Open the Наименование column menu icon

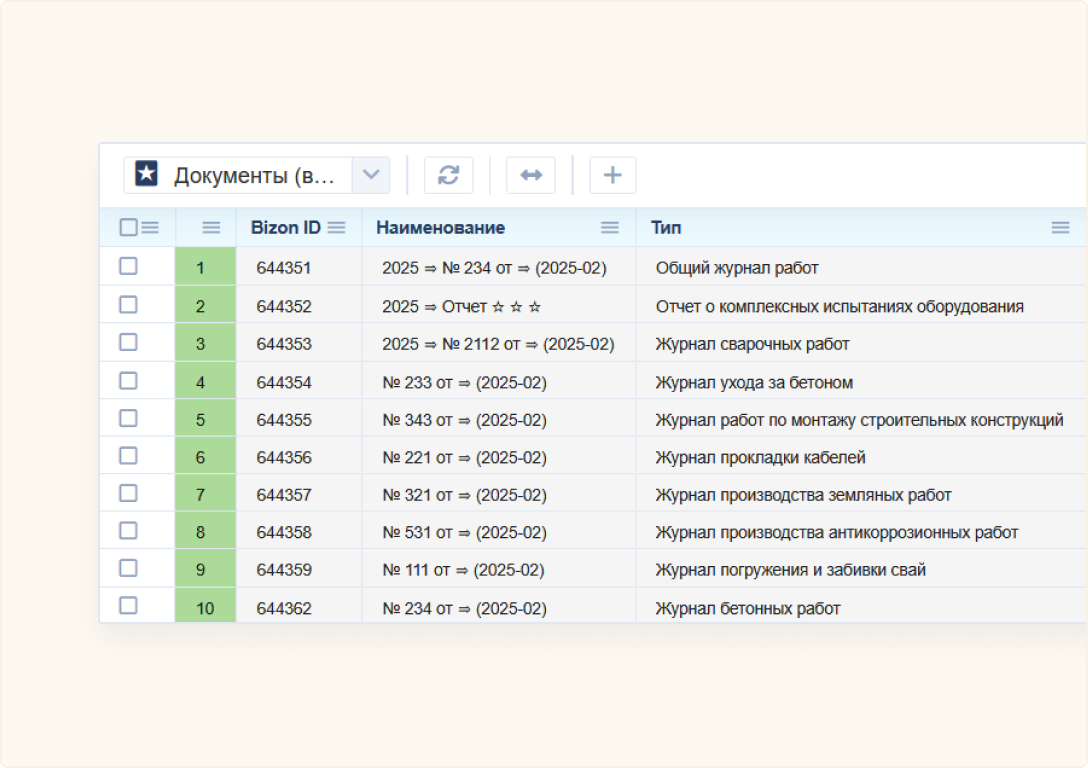pos(609,227)
